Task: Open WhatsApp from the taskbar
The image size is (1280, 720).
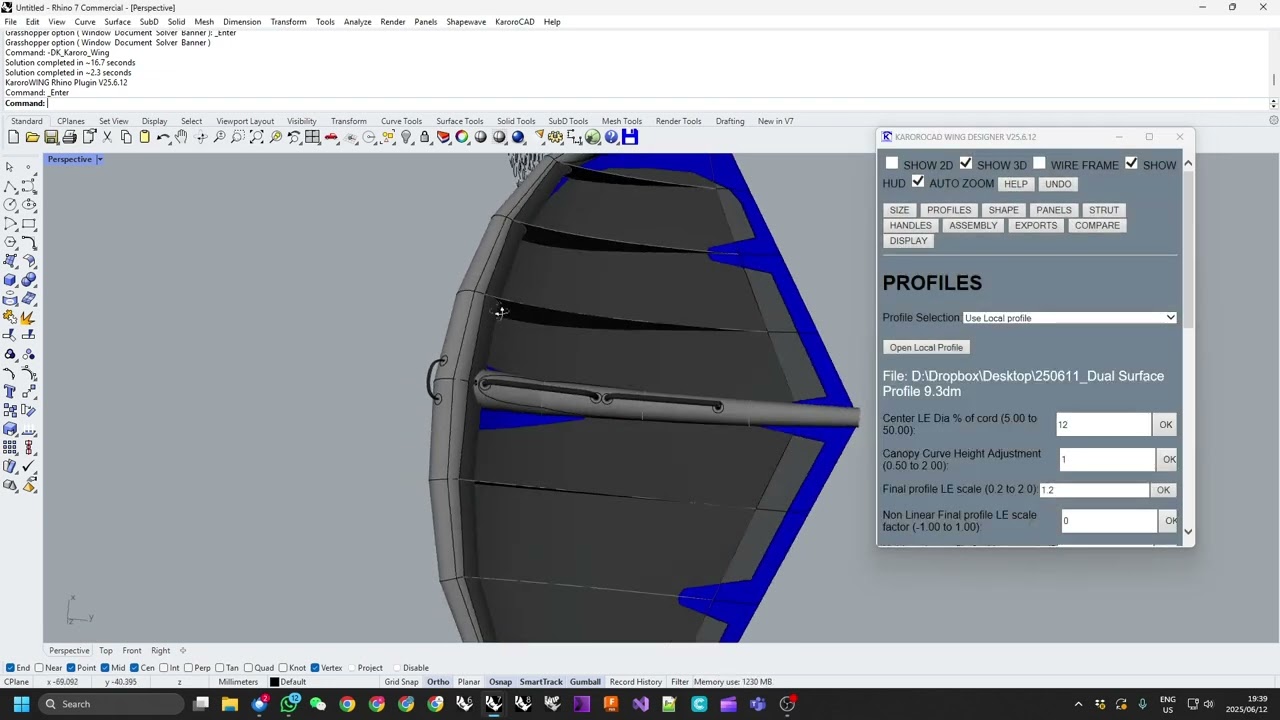Action: pos(289,704)
